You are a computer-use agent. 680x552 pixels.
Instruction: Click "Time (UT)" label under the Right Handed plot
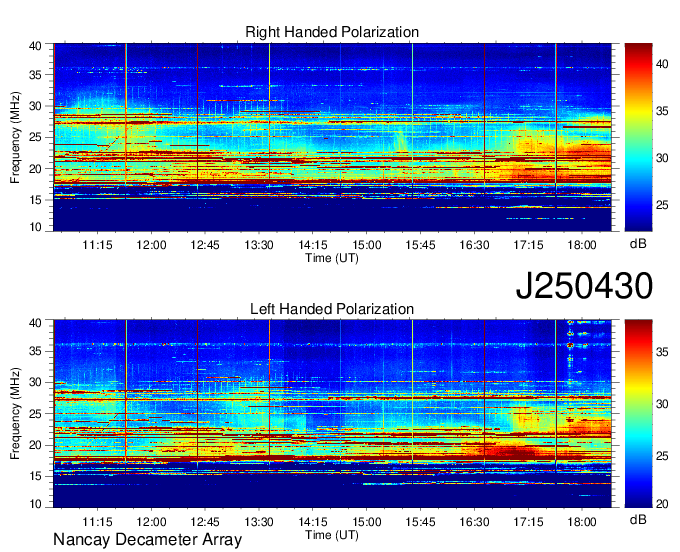point(332,258)
